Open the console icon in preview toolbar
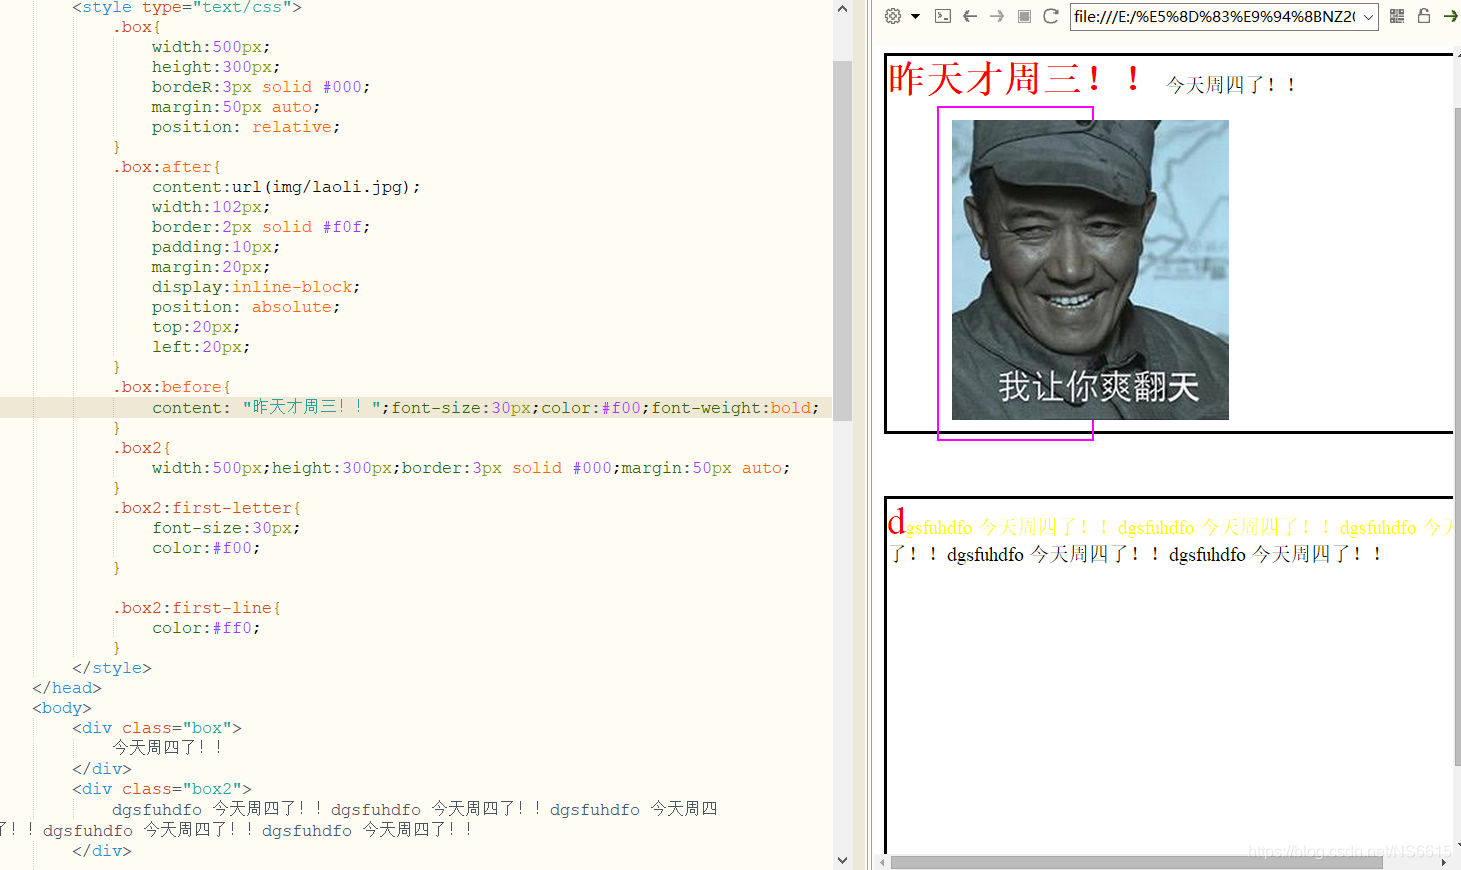The width and height of the screenshot is (1461, 870). [x=942, y=16]
